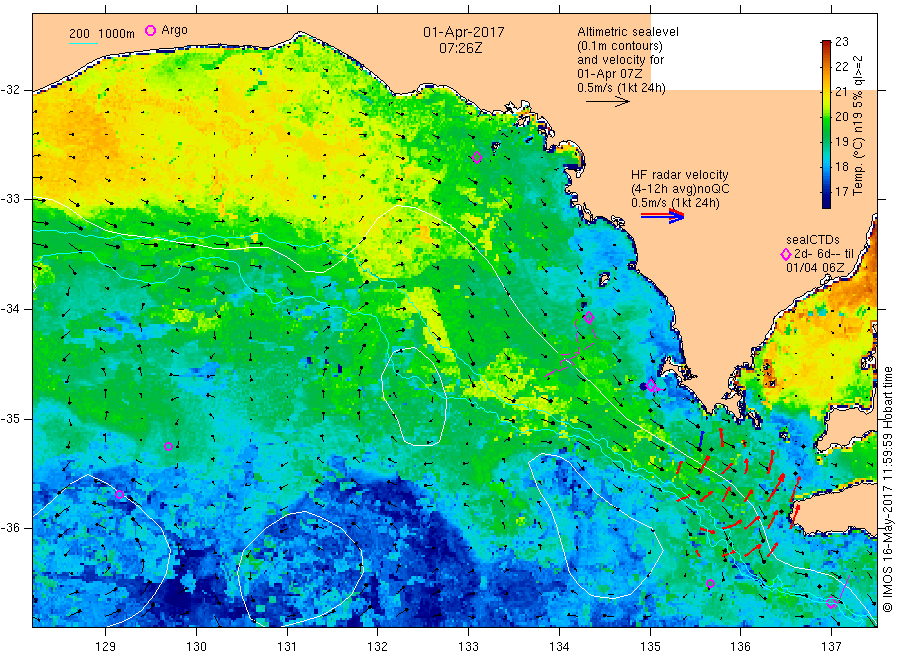The image size is (900, 660).
Task: Click the 'HF radar velocity' text
Action: pos(680,175)
